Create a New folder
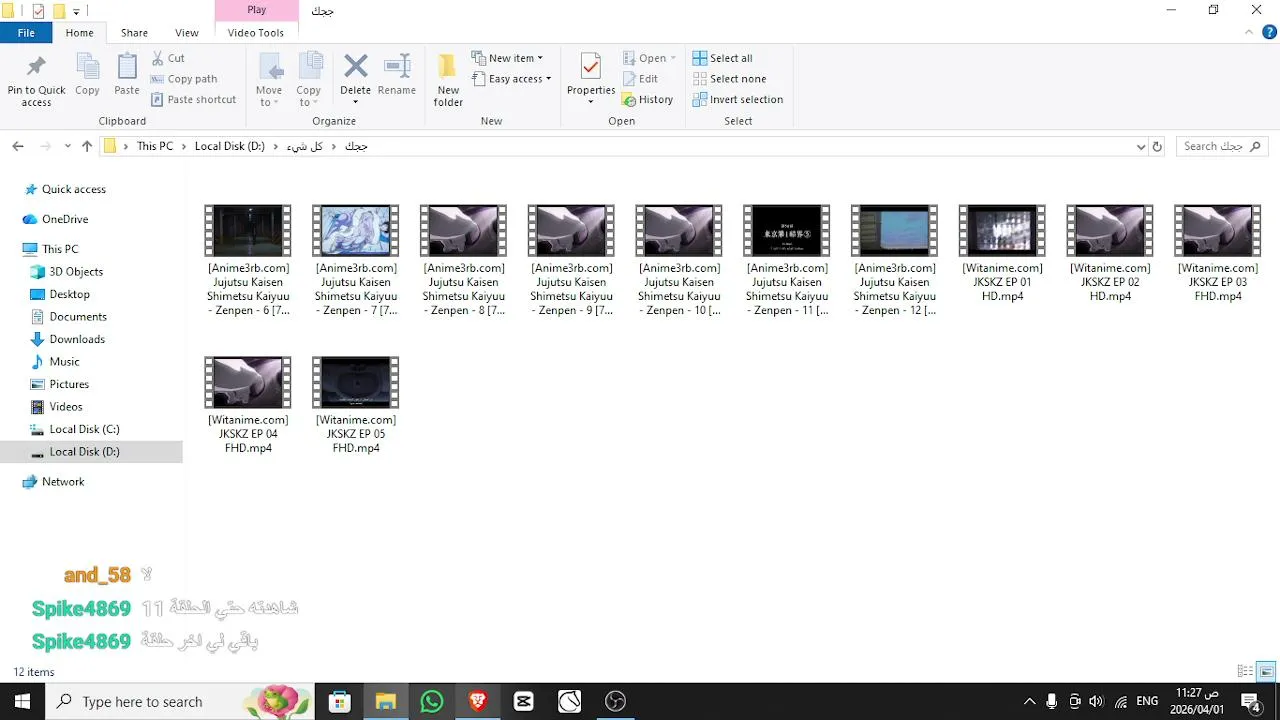The height and width of the screenshot is (720, 1280). tap(448, 80)
